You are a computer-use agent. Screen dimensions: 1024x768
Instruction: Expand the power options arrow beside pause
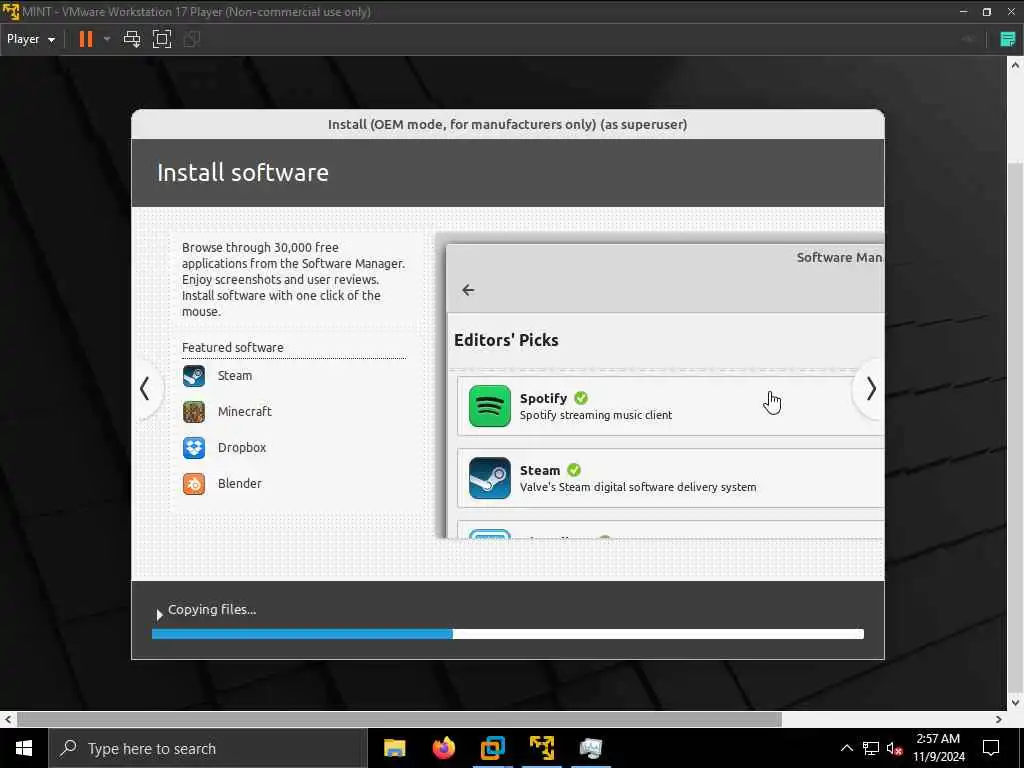coord(107,39)
